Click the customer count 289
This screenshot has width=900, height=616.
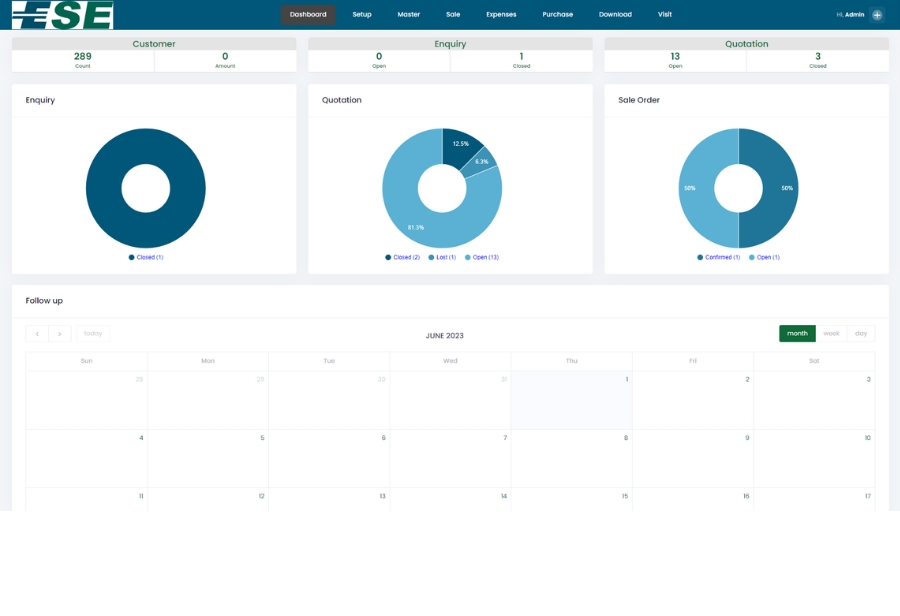click(x=83, y=56)
